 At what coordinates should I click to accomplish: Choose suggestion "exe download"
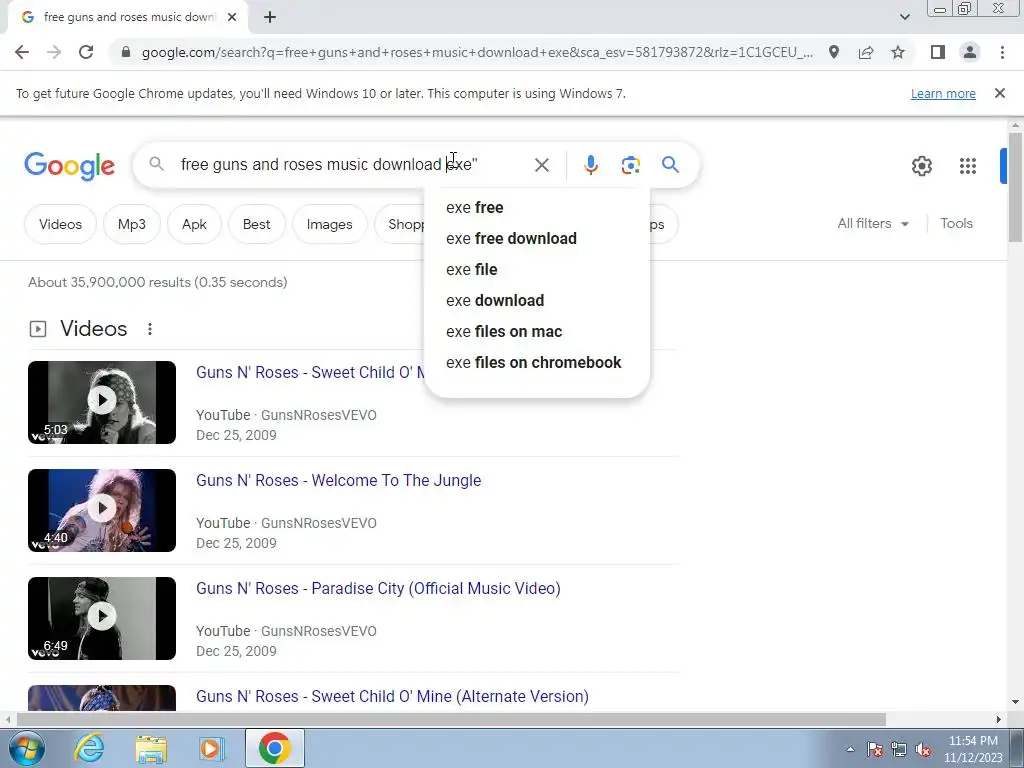point(537,300)
